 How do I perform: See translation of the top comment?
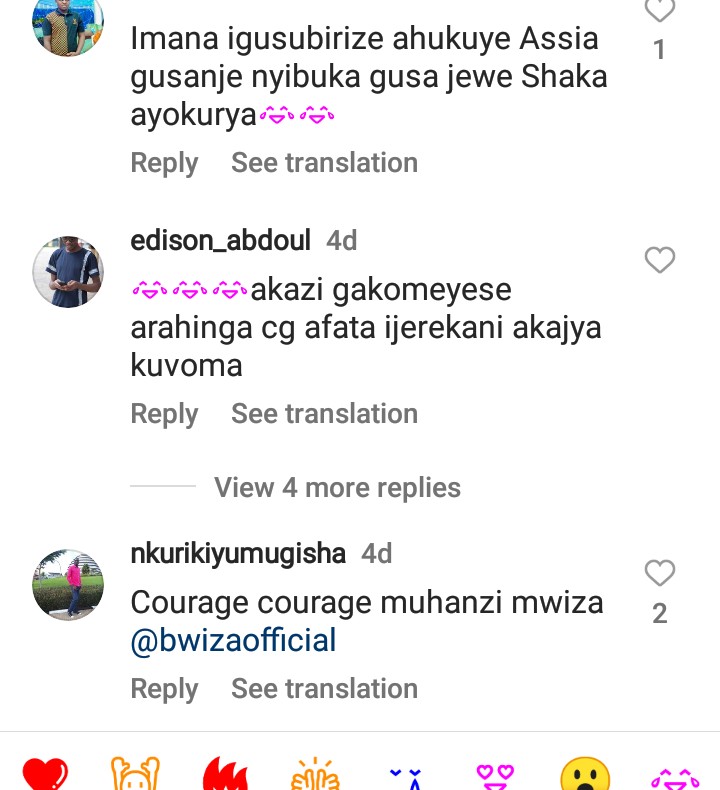click(x=324, y=163)
